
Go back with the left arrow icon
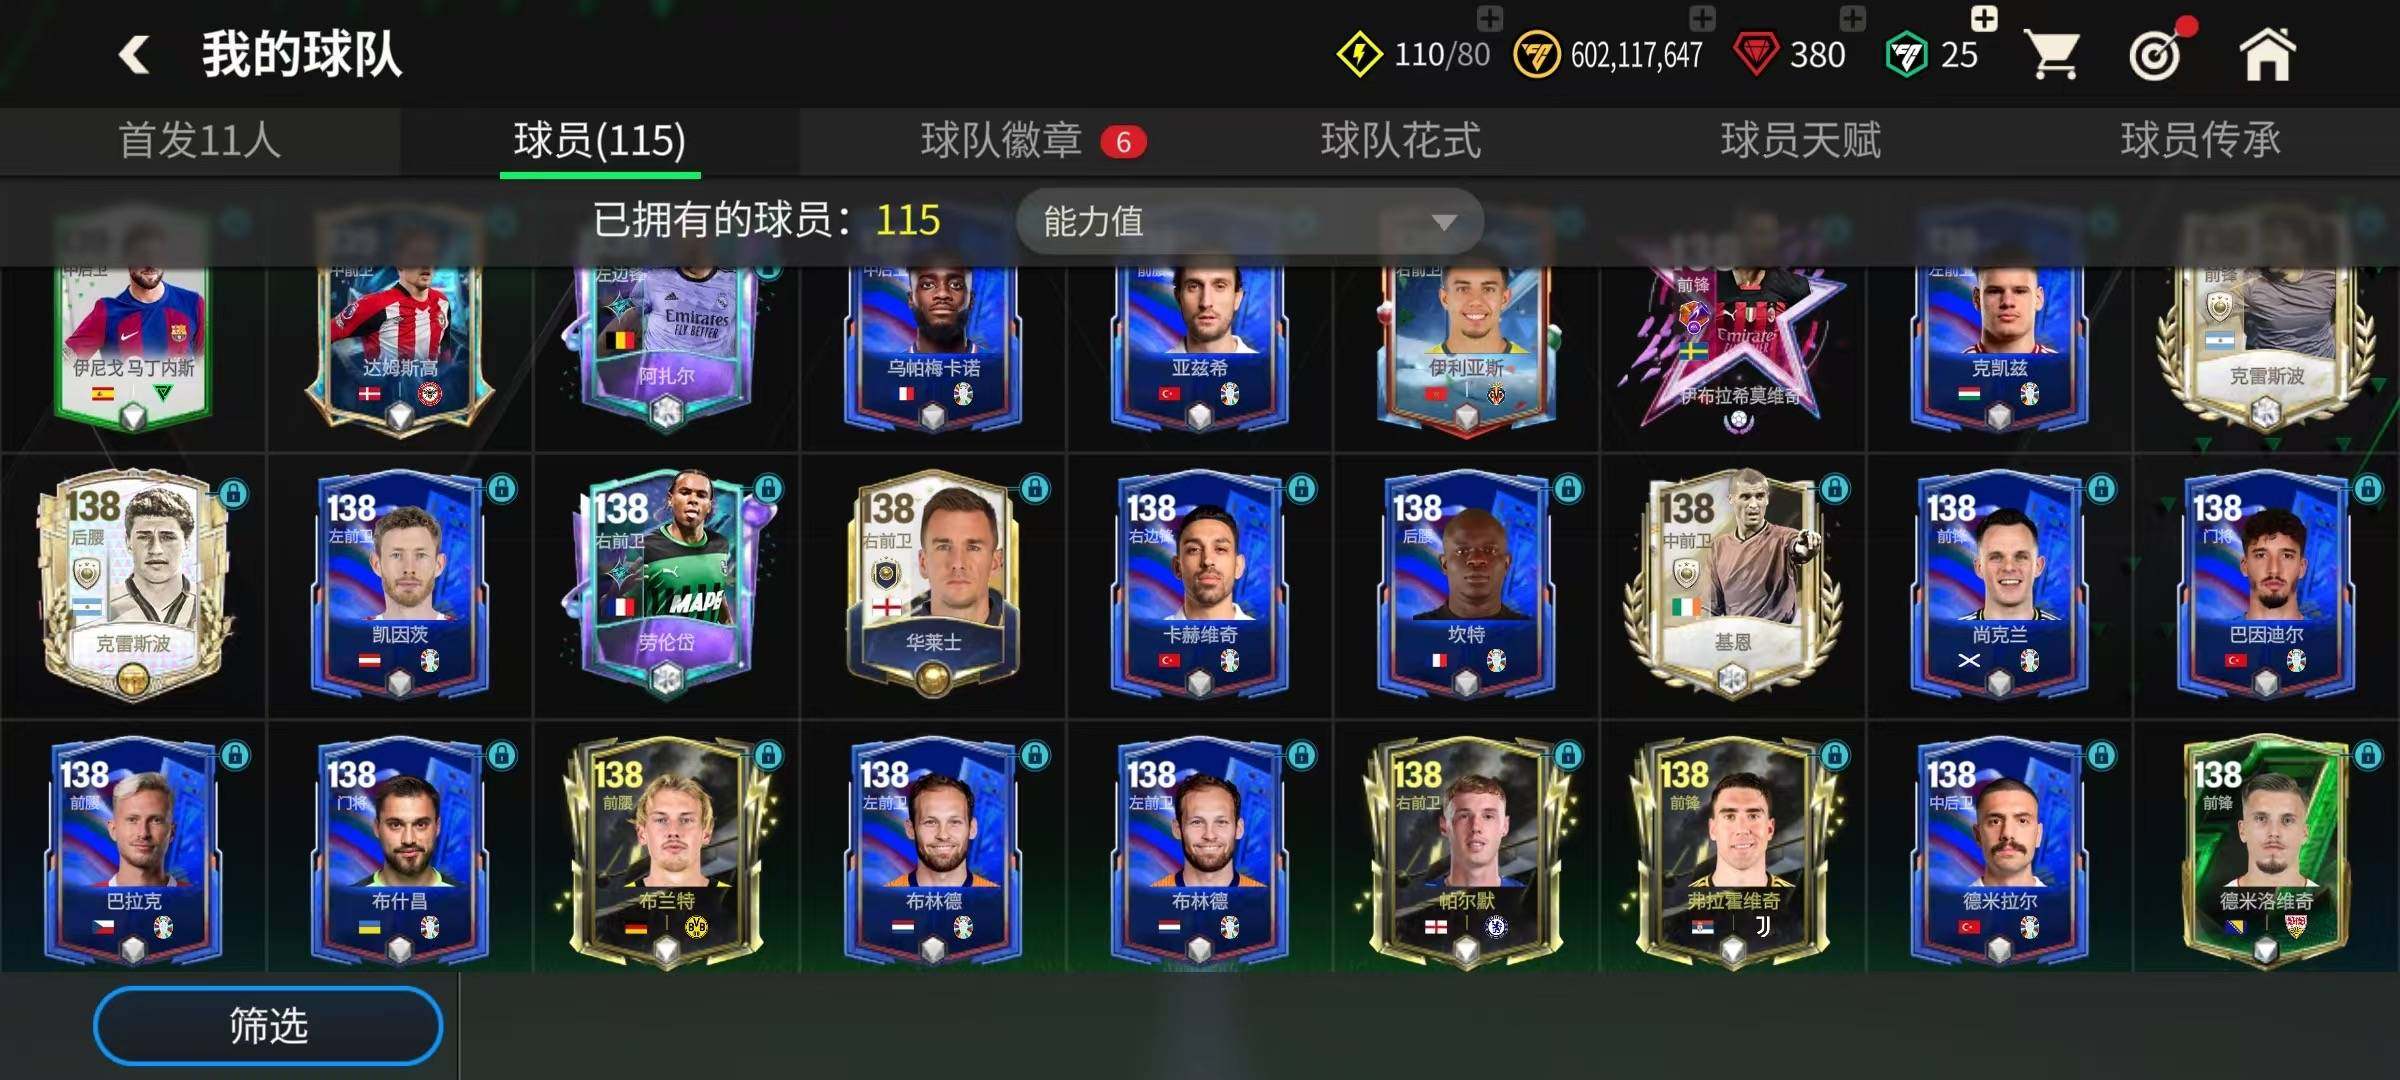pos(134,54)
